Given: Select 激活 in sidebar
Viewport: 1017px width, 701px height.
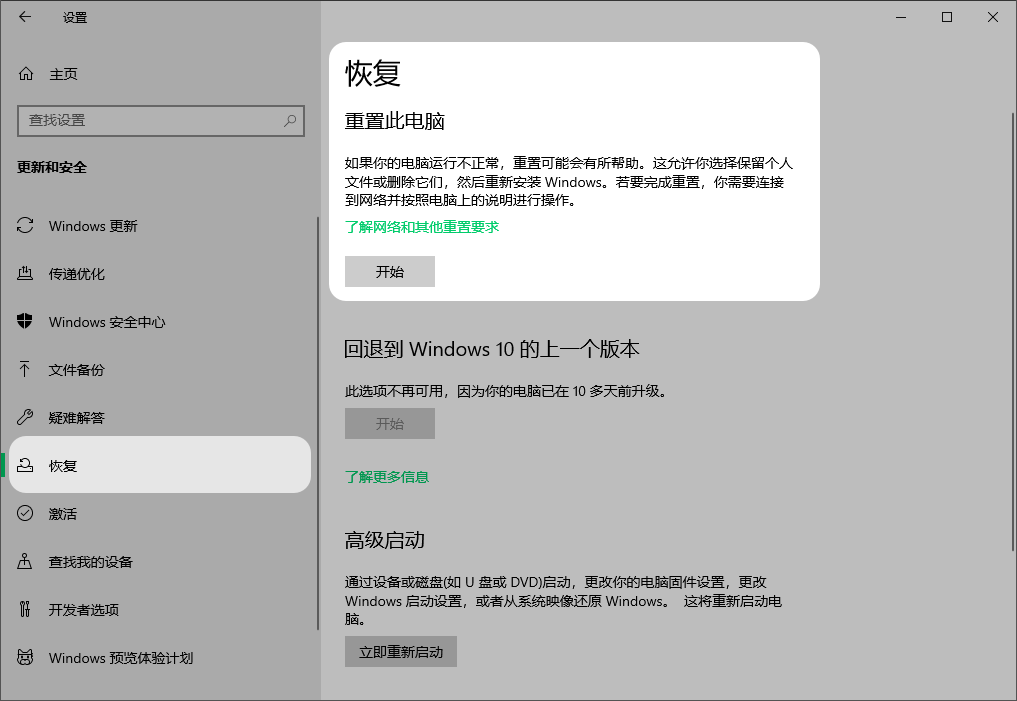Looking at the screenshot, I should coord(161,514).
